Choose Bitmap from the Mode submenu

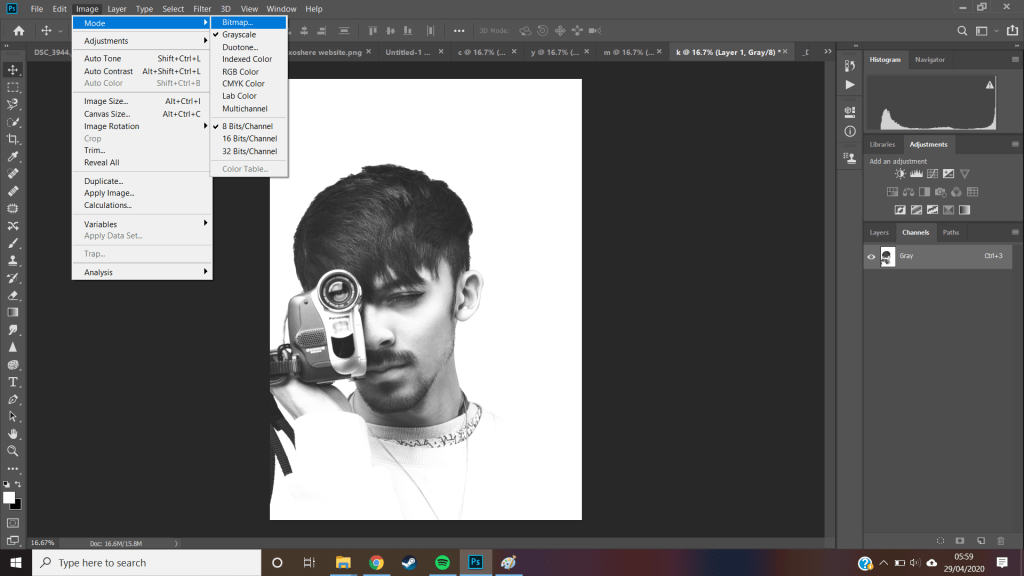point(238,22)
